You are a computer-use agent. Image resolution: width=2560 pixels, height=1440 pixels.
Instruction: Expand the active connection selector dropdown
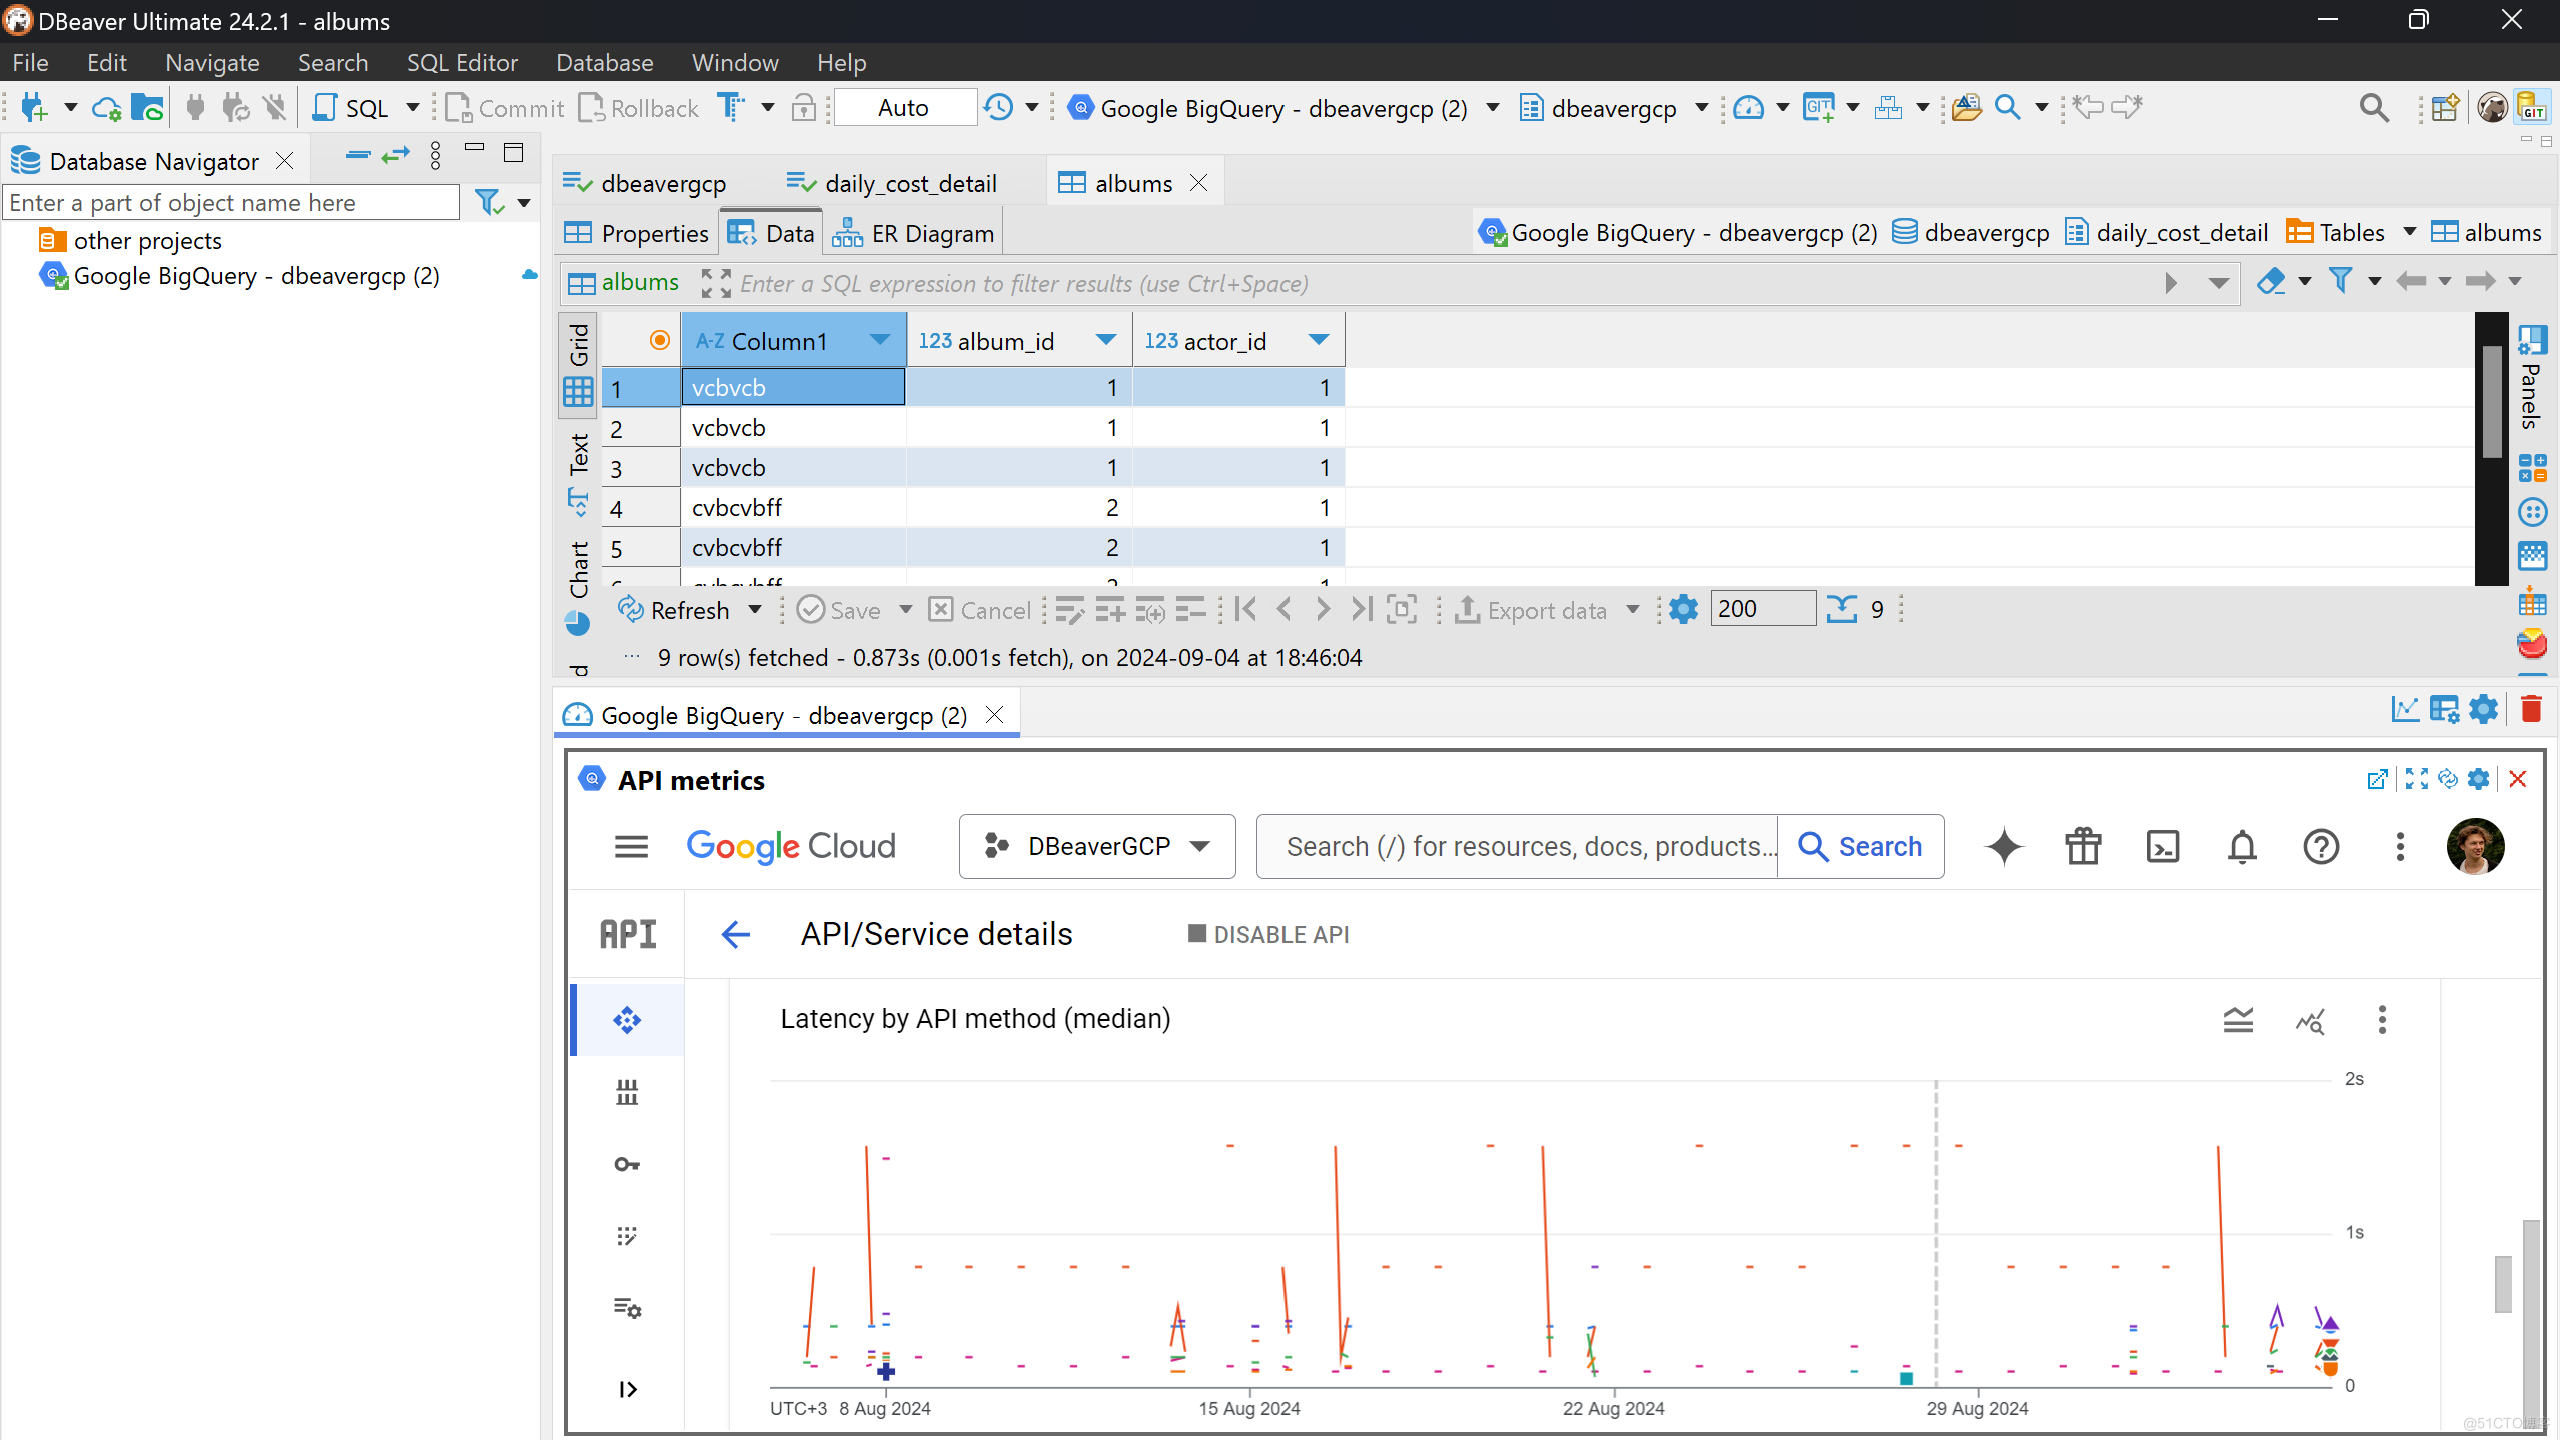coord(1493,108)
